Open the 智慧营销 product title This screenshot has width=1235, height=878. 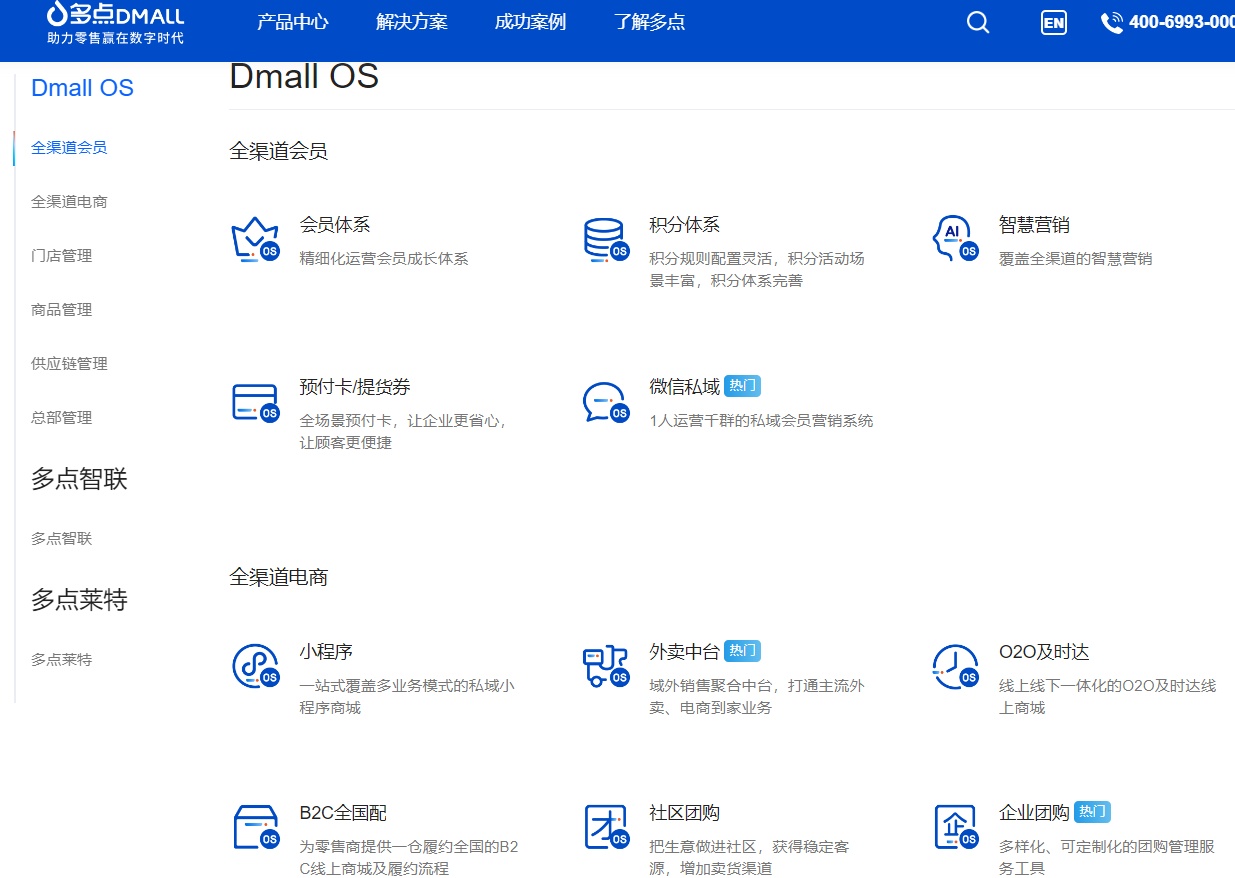click(1034, 225)
